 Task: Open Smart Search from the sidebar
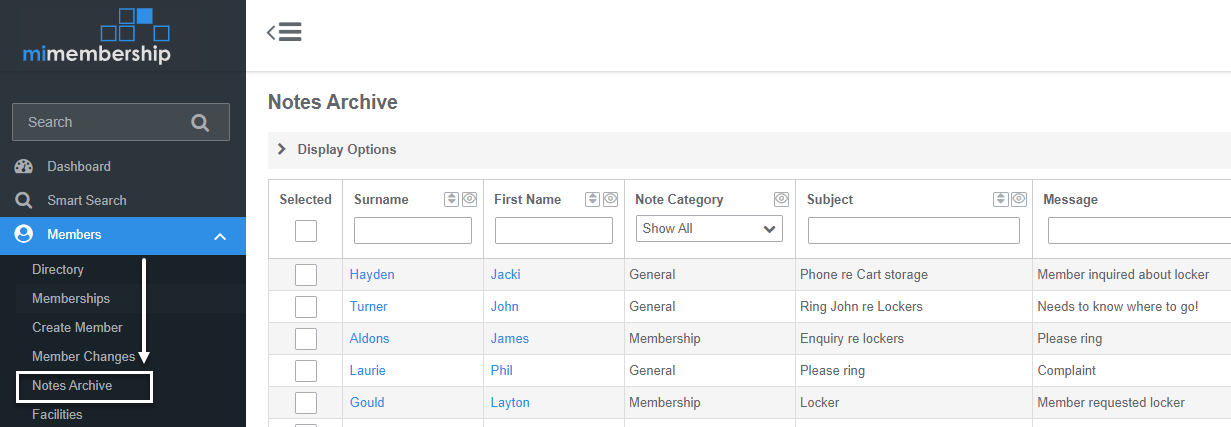tap(87, 200)
